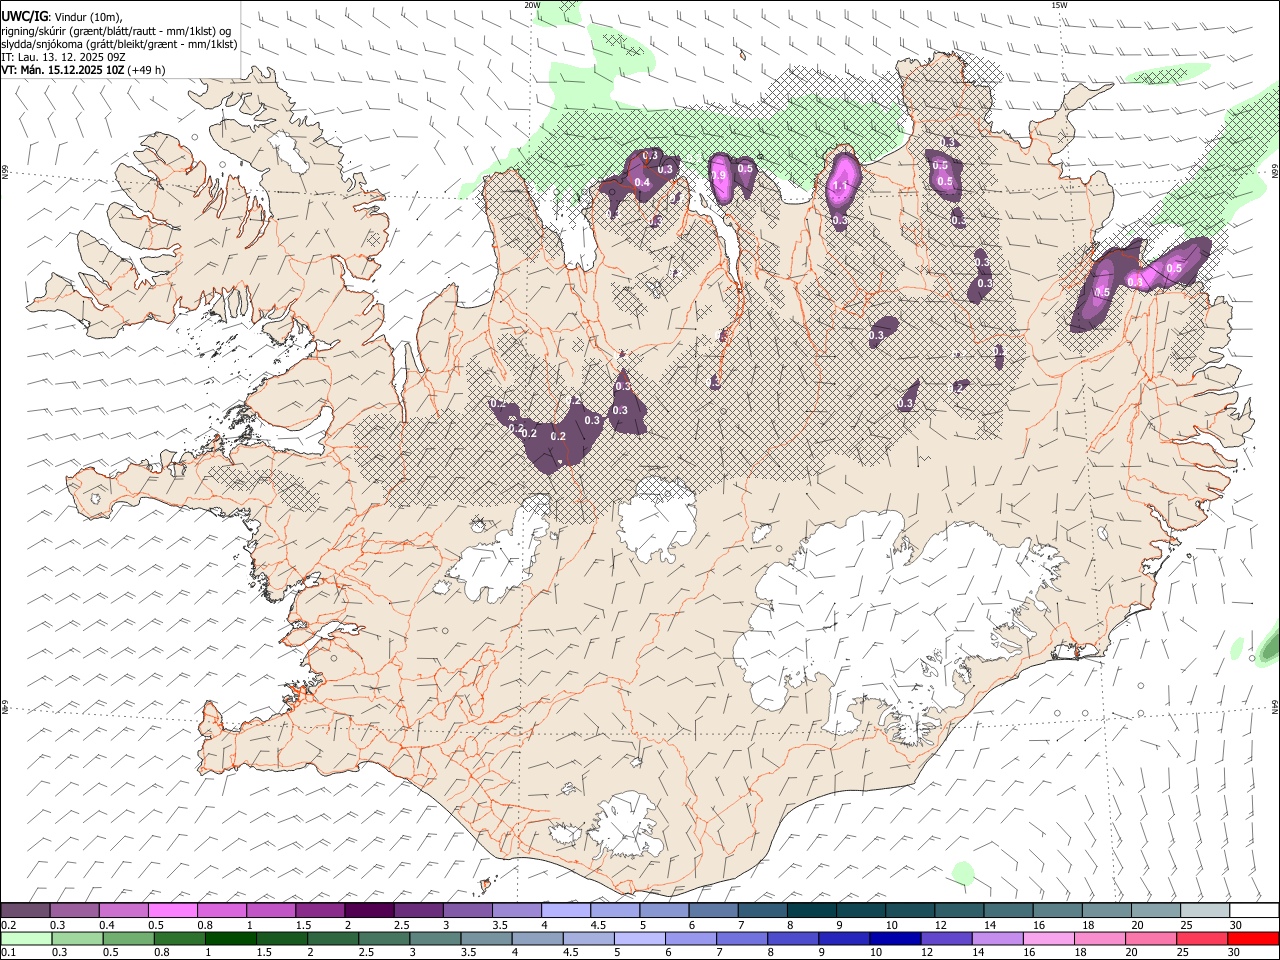The height and width of the screenshot is (960, 1280).
Task: Click the '20' label in the snow legend
Action: click(1138, 925)
